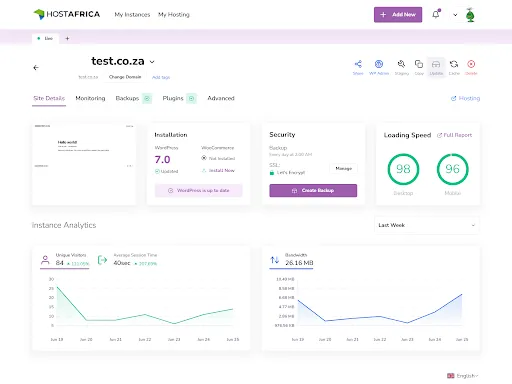Click the Desktop speed score 98
512x384 pixels.
[403, 169]
